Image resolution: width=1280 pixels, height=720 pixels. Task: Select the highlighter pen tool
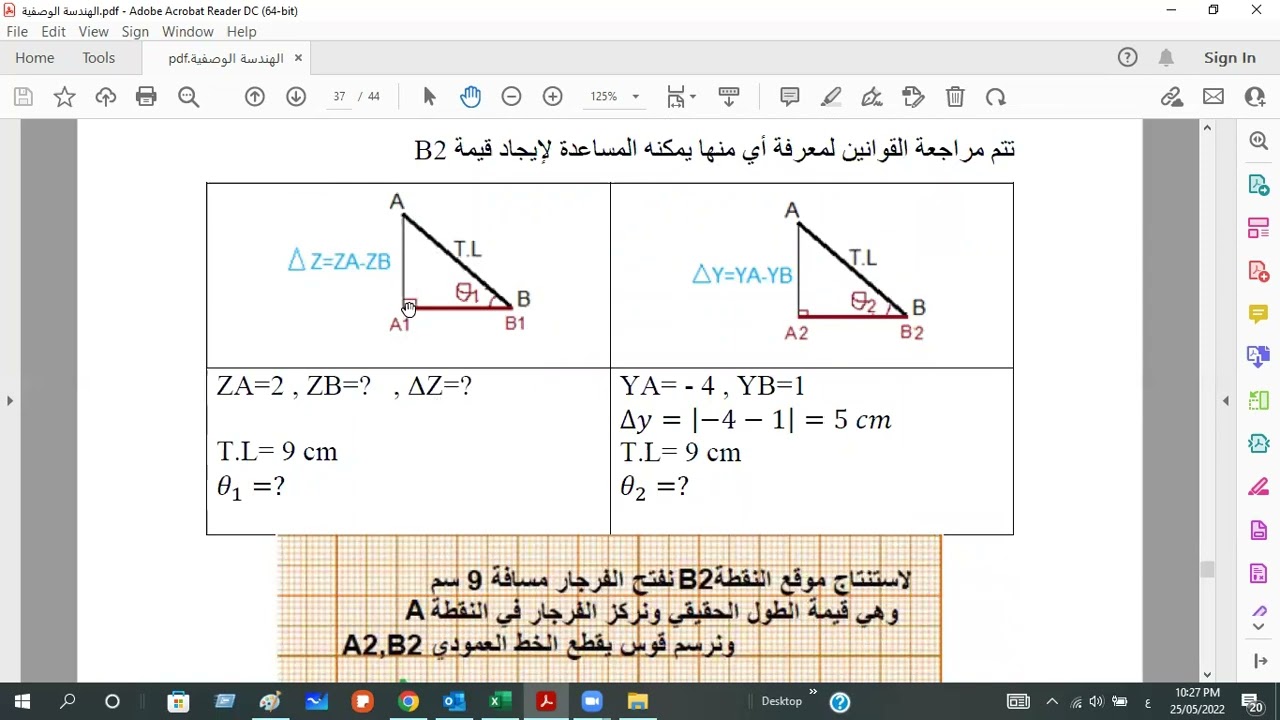831,97
